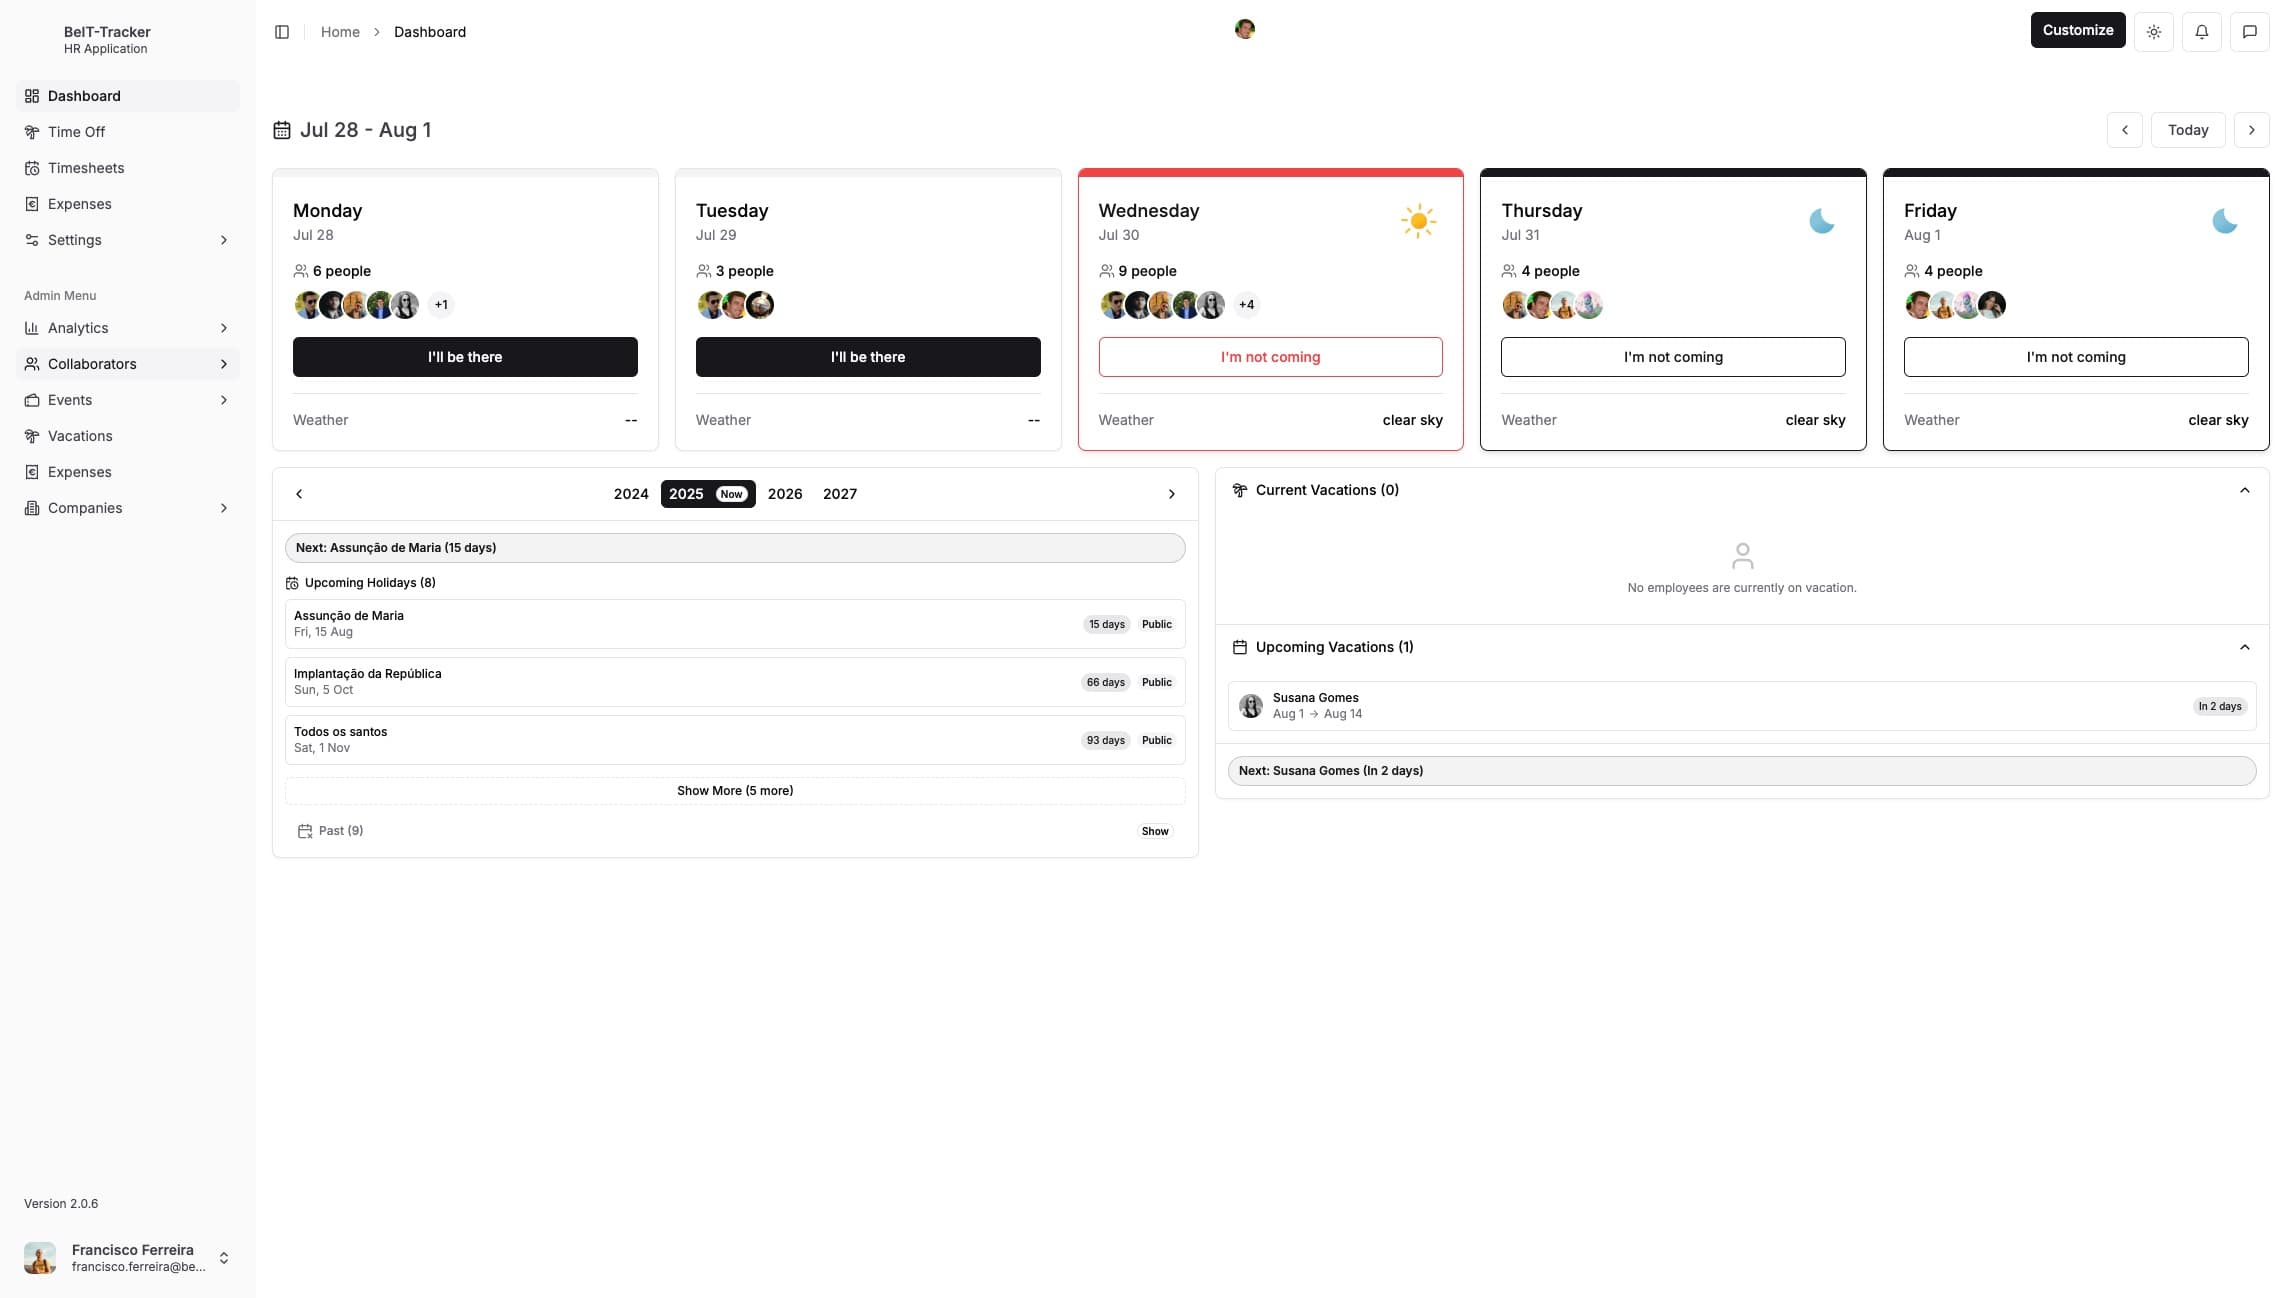The height and width of the screenshot is (1298, 2286).
Task: Open the feedback chat icon
Action: click(x=2250, y=31)
